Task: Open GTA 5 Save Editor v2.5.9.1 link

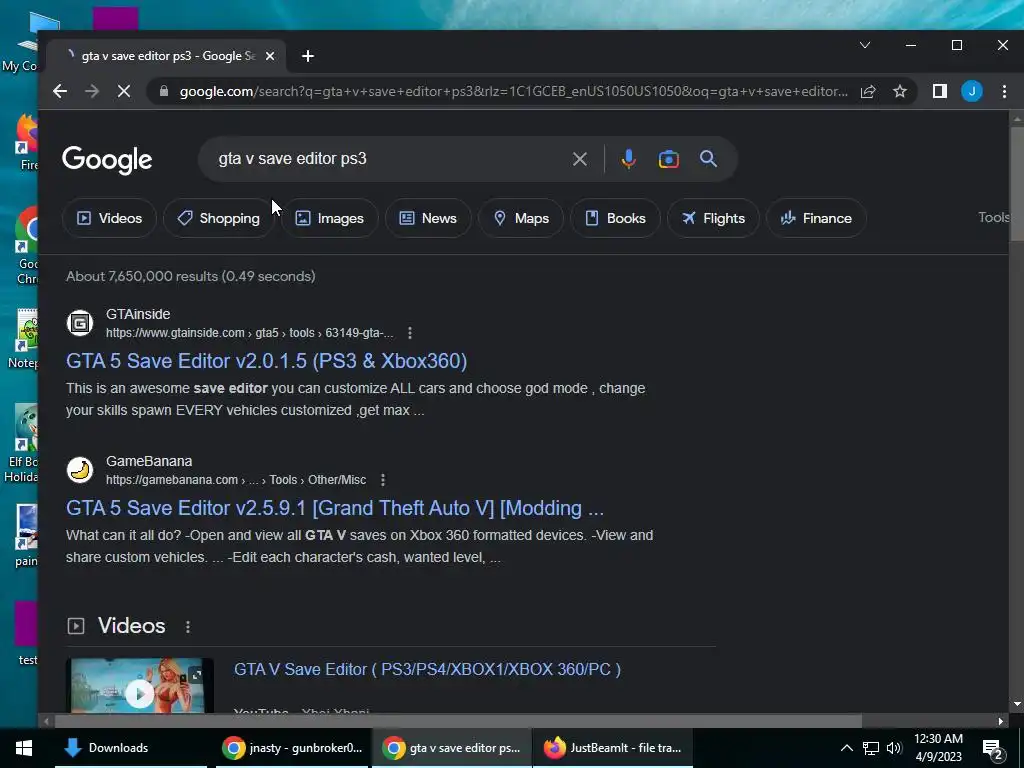Action: [335, 508]
